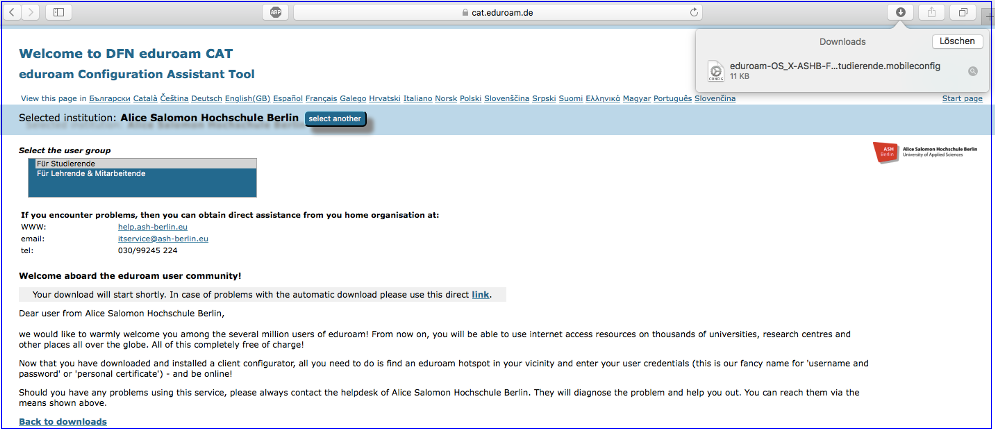Click the downloaded mobileconfig file name
The image size is (995, 431).
(x=835, y=65)
